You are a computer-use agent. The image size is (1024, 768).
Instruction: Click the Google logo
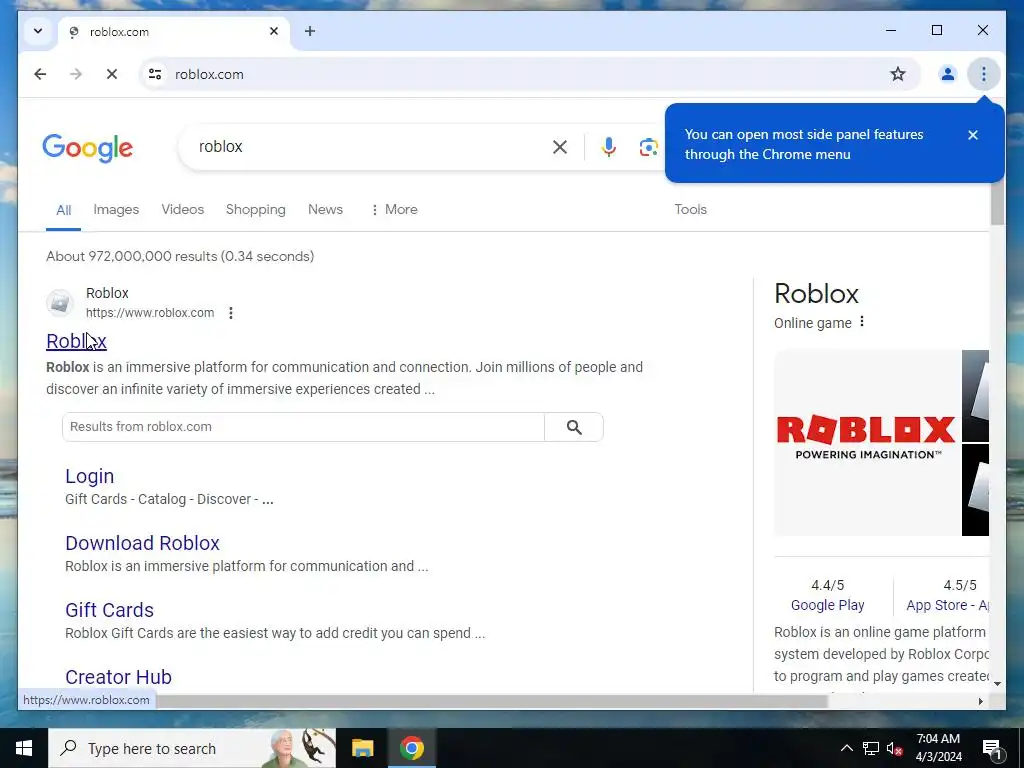click(88, 148)
